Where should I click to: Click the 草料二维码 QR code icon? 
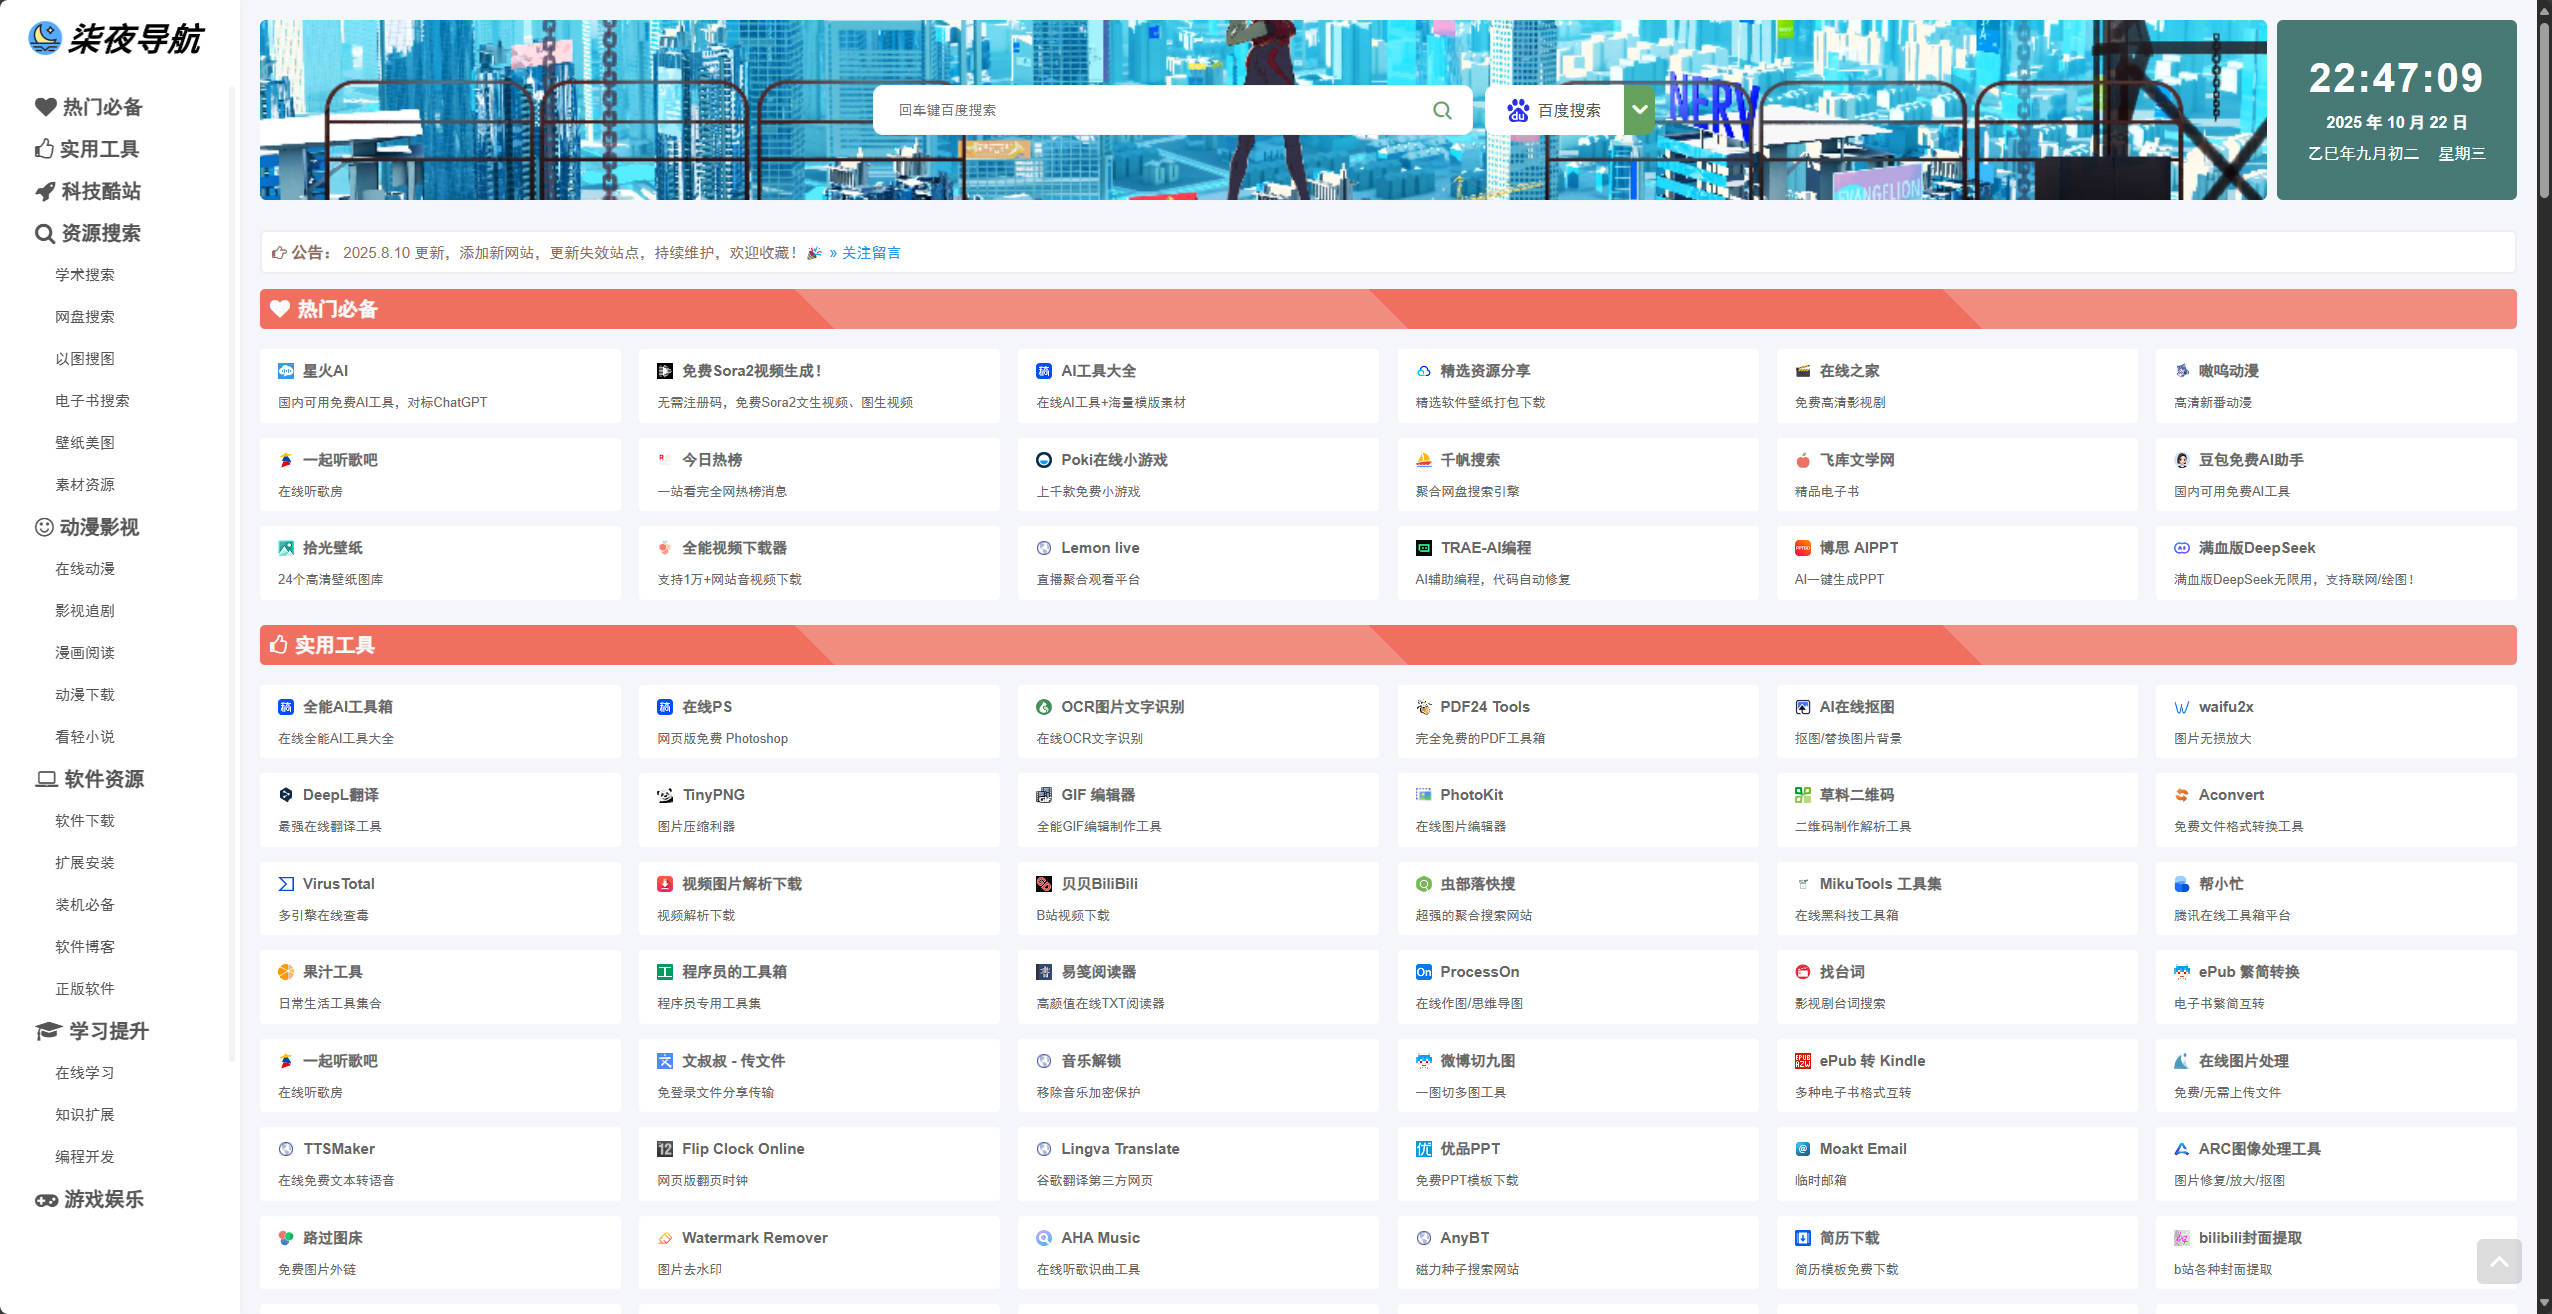(x=1802, y=795)
